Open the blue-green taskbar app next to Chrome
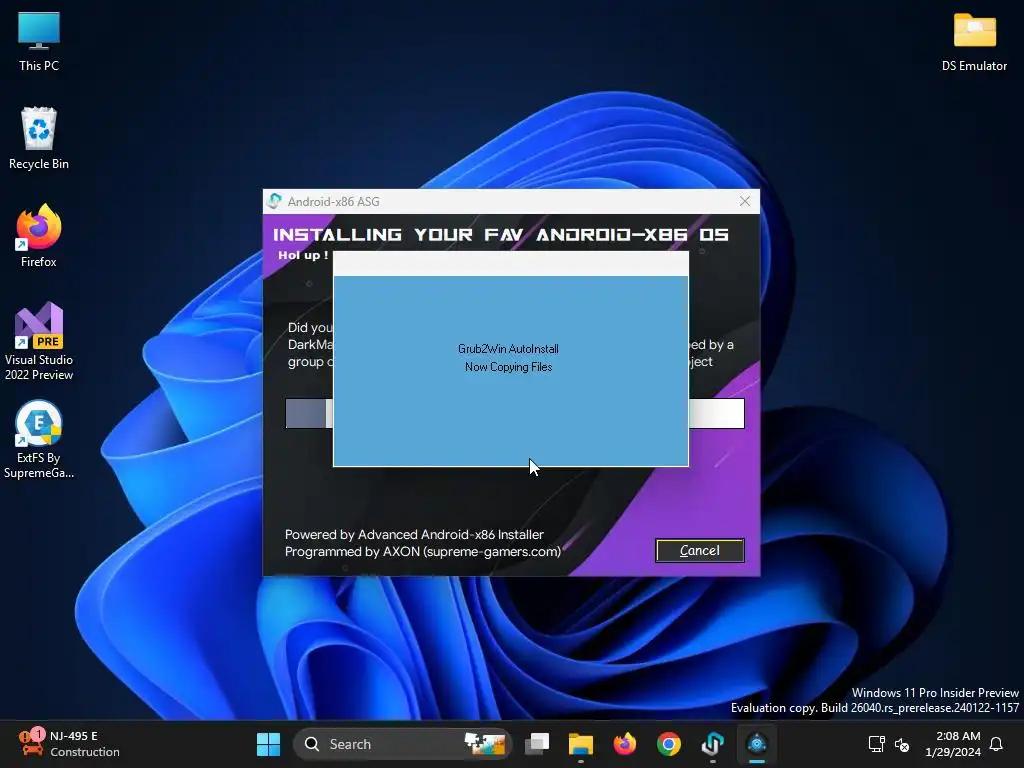The width and height of the screenshot is (1024, 768). [712, 744]
